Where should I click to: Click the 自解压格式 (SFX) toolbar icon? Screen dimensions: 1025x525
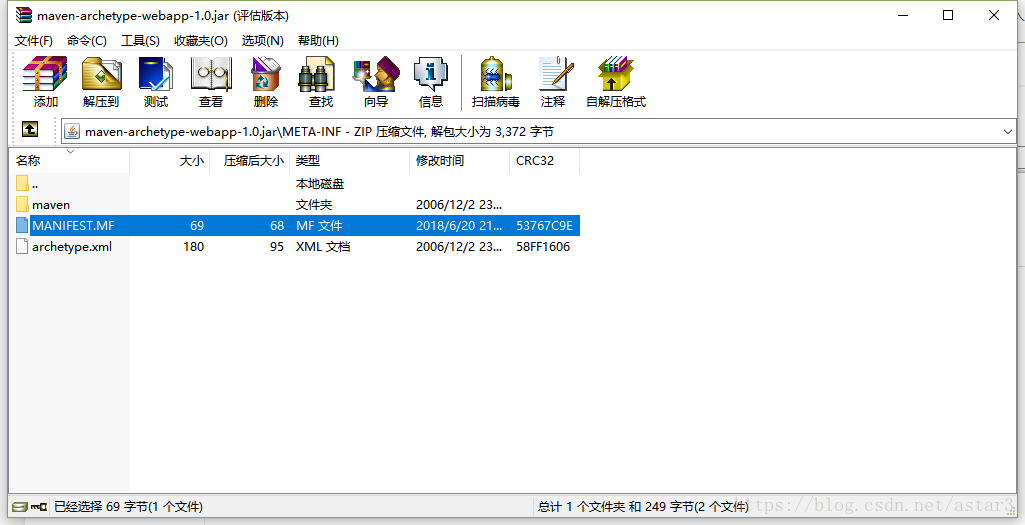(x=615, y=74)
